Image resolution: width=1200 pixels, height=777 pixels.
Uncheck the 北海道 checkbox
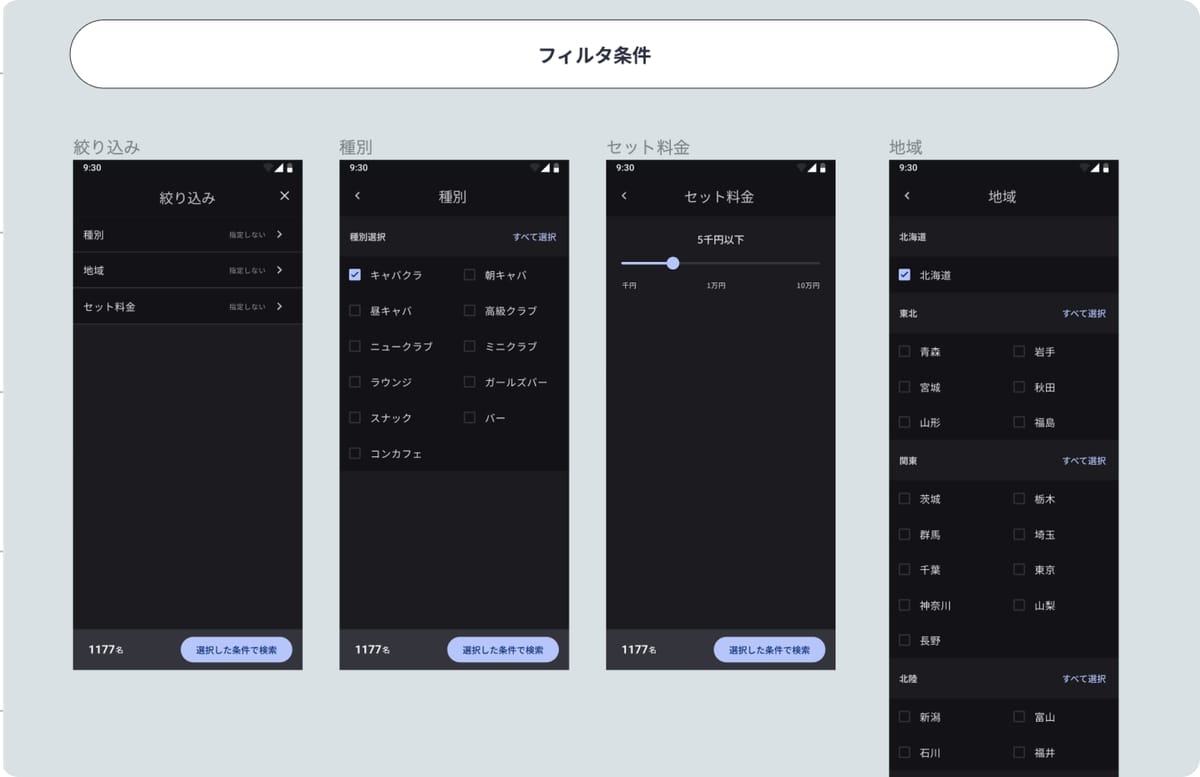pyautogui.click(x=905, y=275)
